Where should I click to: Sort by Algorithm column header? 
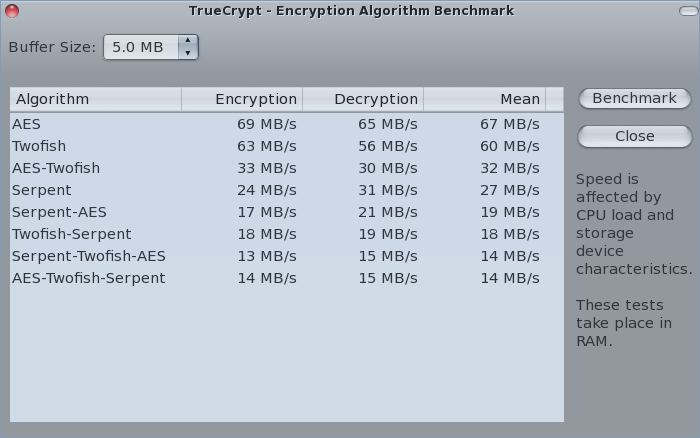[96, 99]
